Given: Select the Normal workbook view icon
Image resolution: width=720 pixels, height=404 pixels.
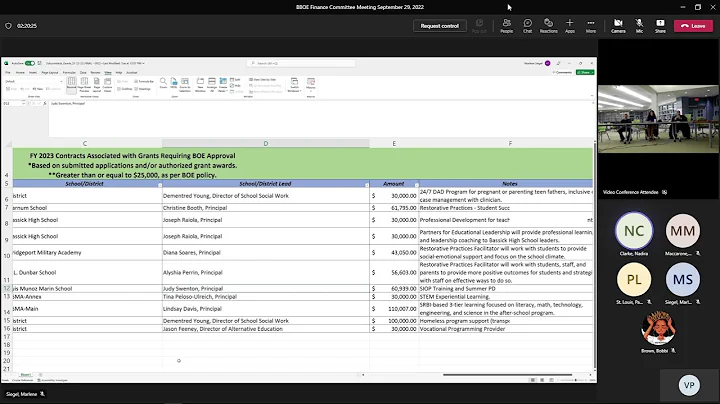Looking at the screenshot, I should pyautogui.click(x=71, y=85).
